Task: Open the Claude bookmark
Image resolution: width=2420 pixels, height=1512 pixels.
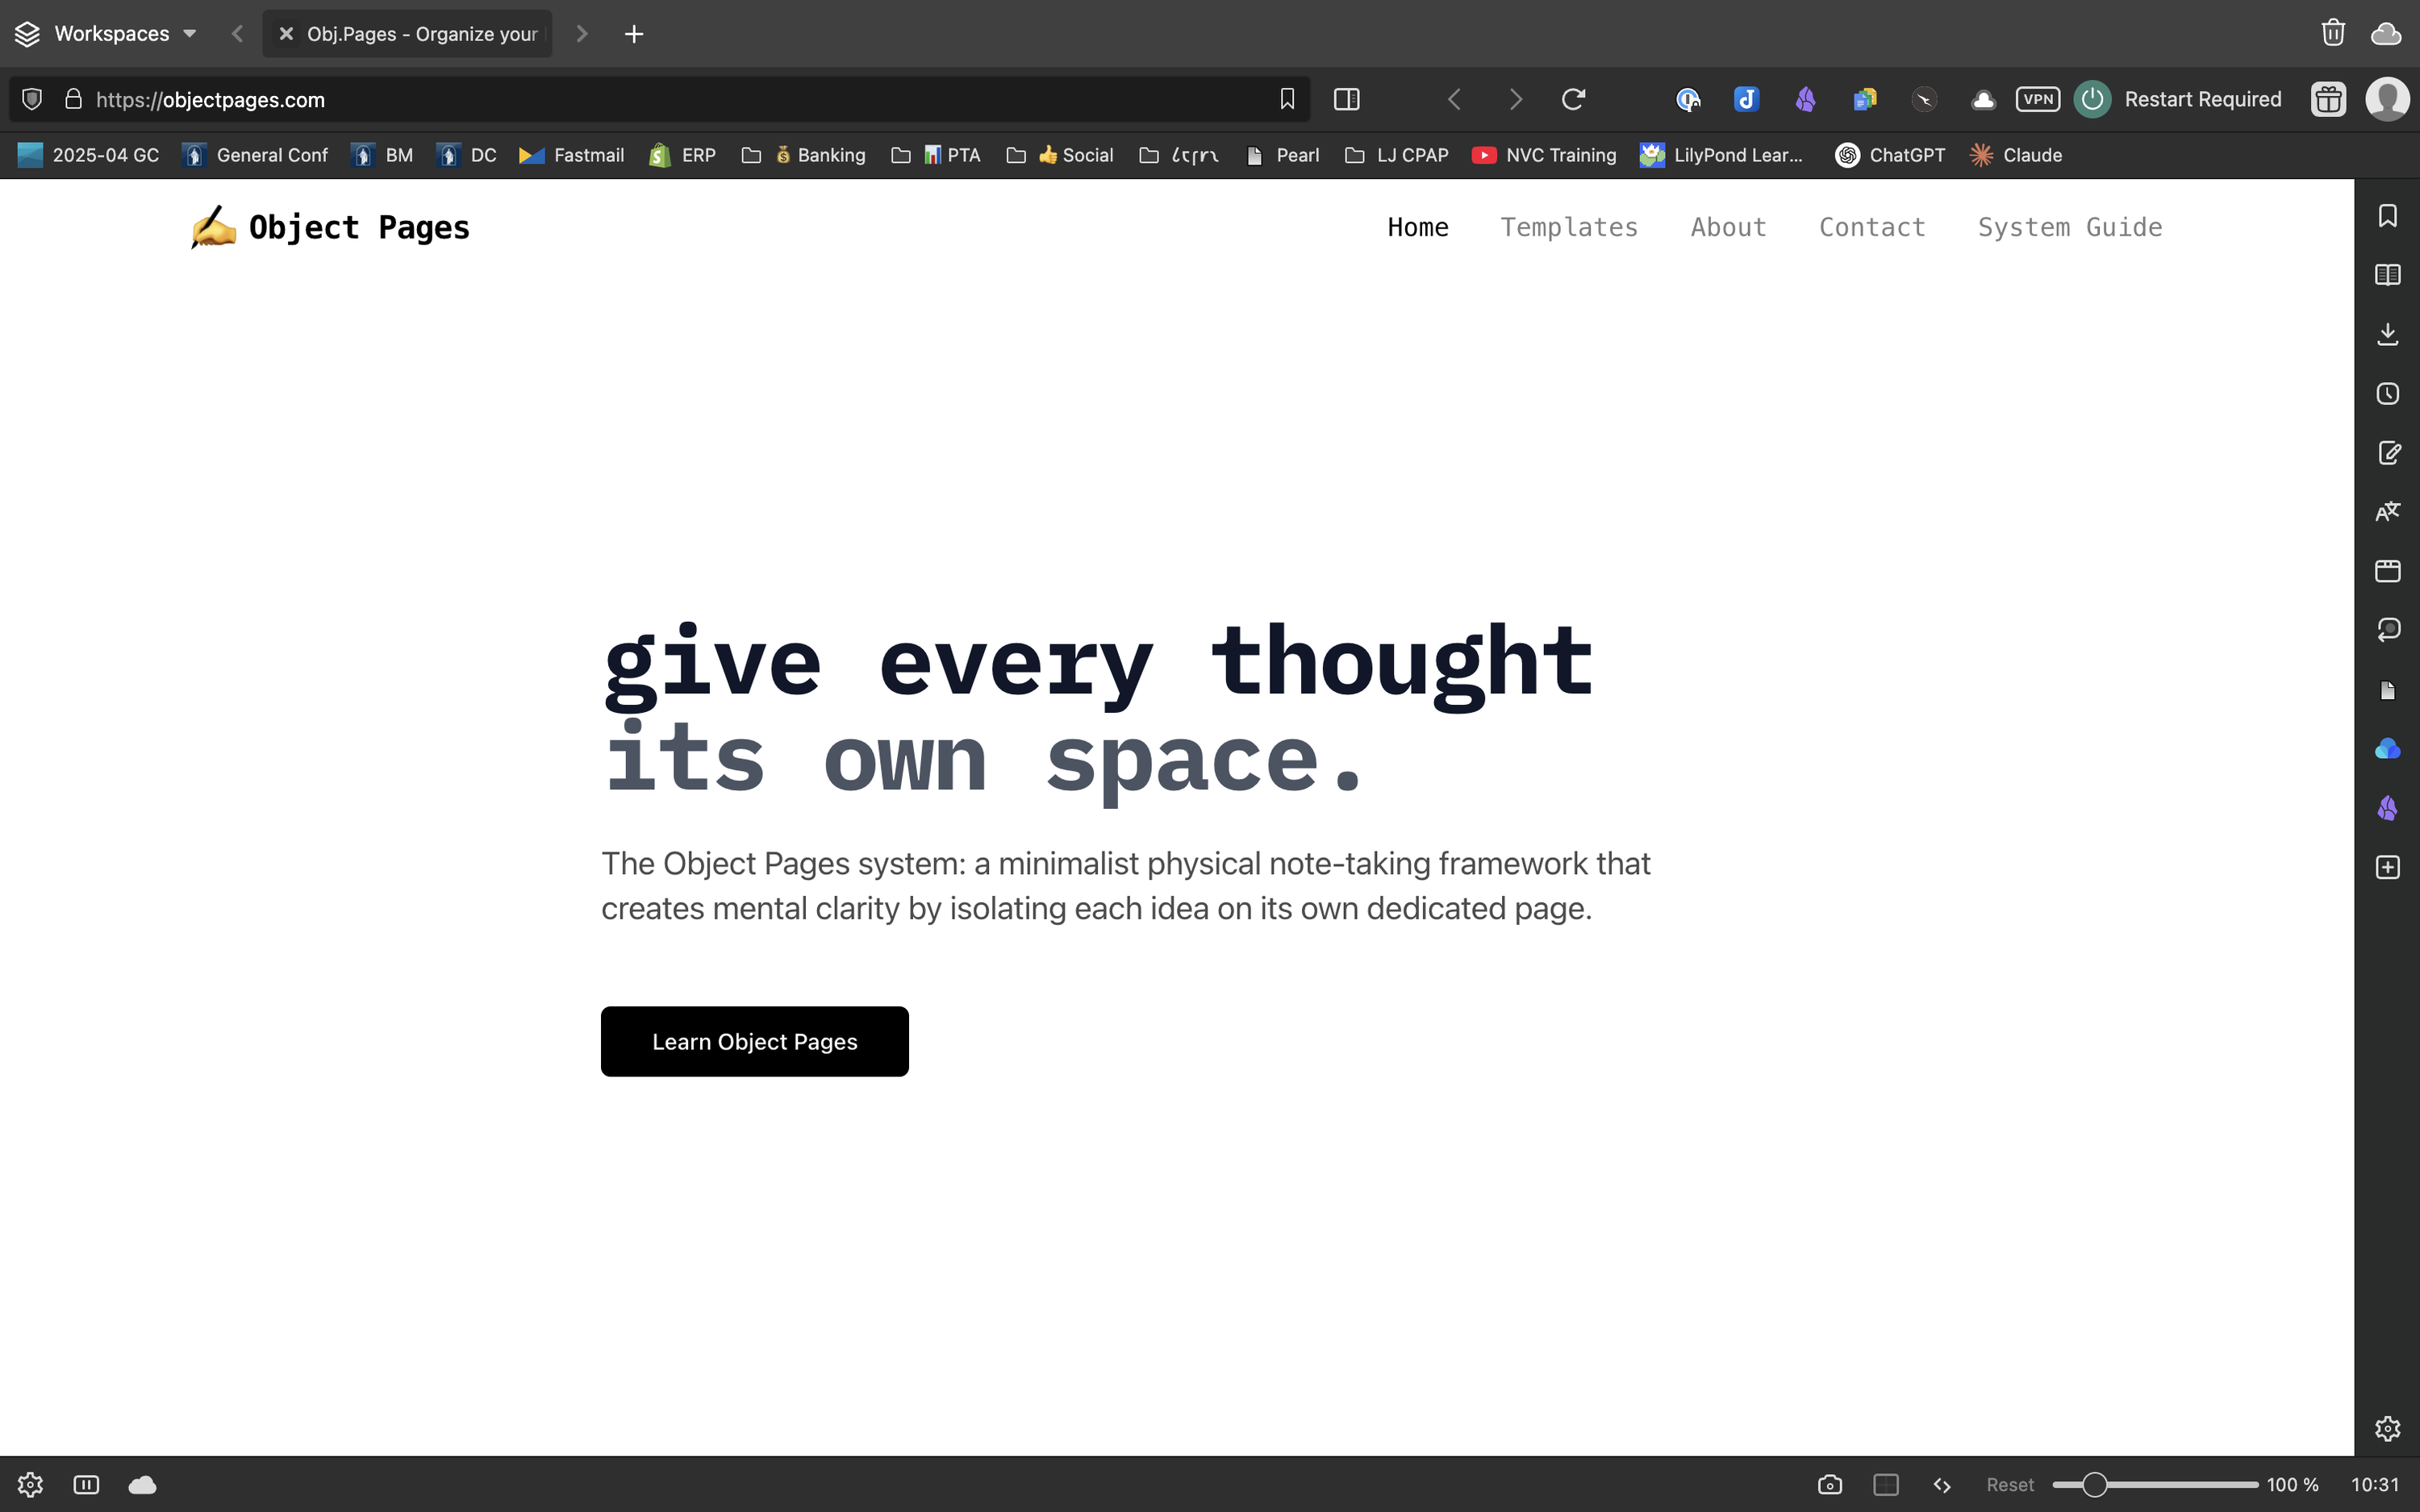Action: coord(2016,155)
